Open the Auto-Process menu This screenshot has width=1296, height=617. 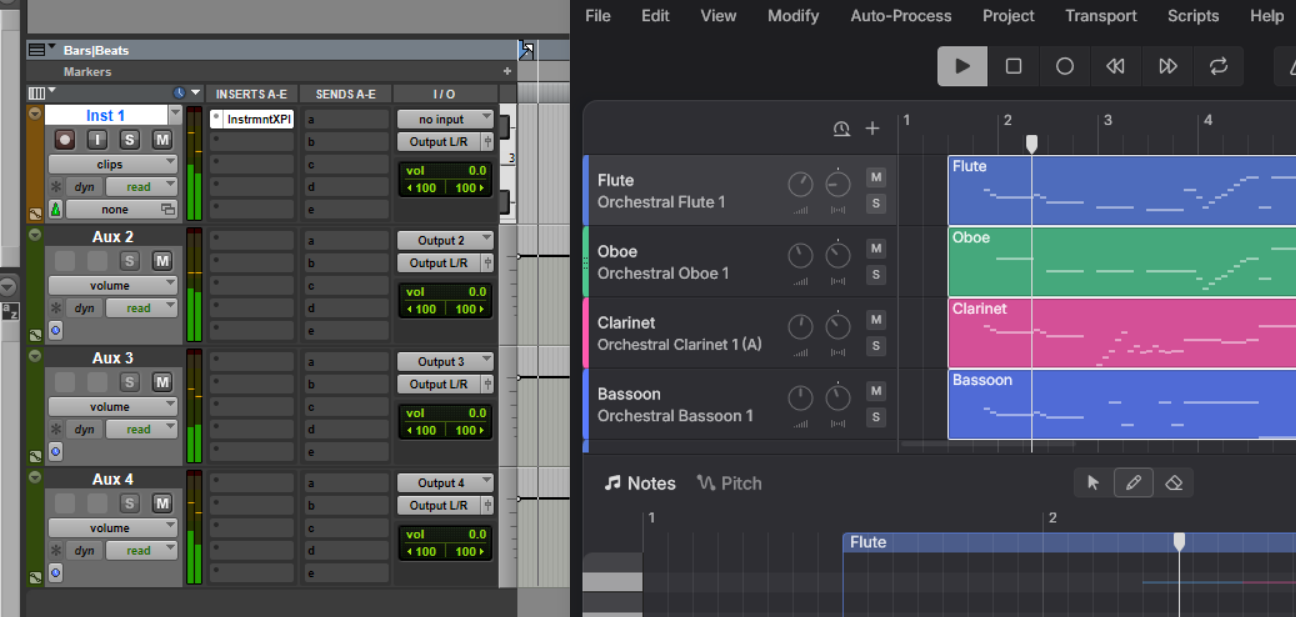pos(901,16)
